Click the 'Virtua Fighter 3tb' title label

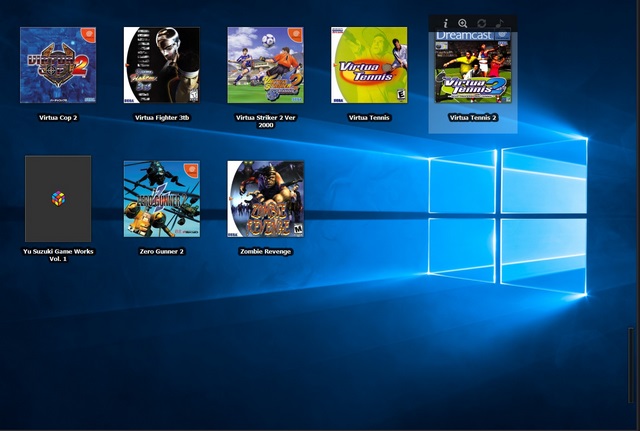pyautogui.click(x=162, y=118)
